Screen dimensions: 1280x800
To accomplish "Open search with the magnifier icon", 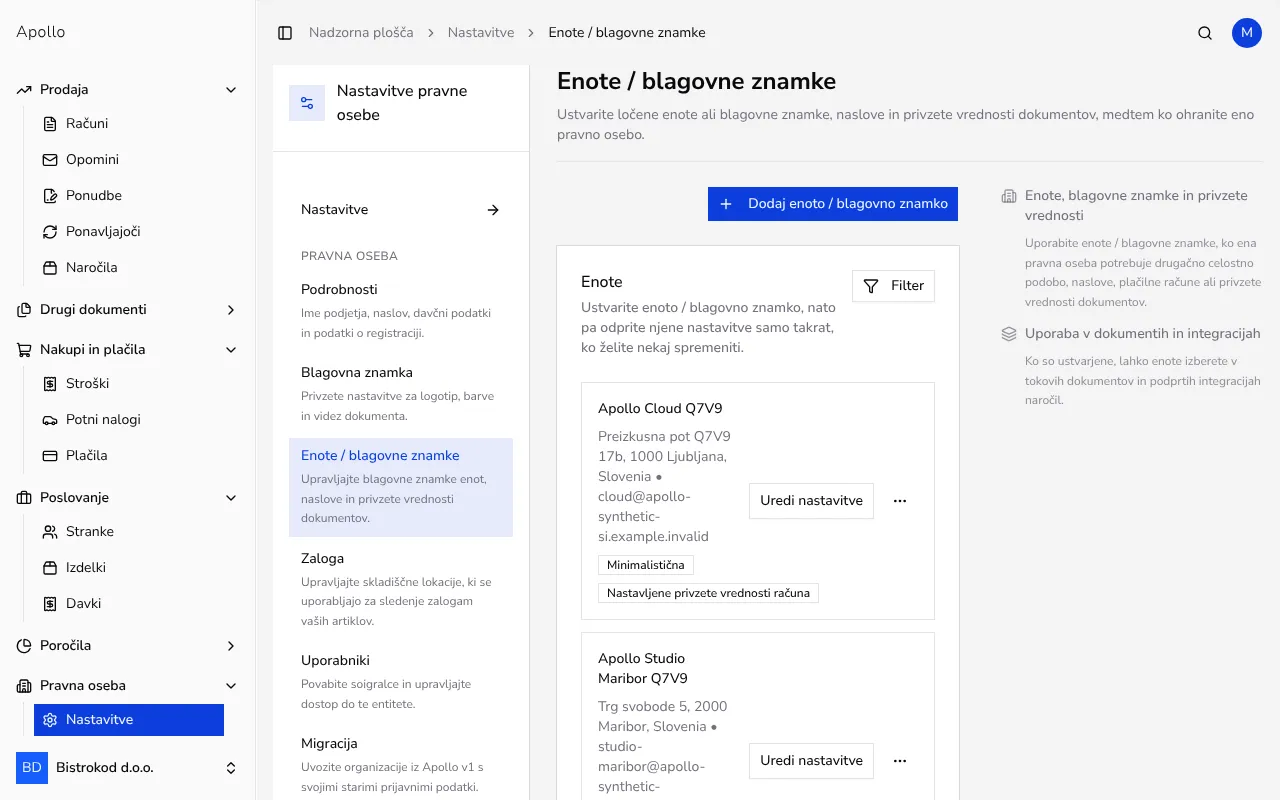I will tap(1205, 33).
